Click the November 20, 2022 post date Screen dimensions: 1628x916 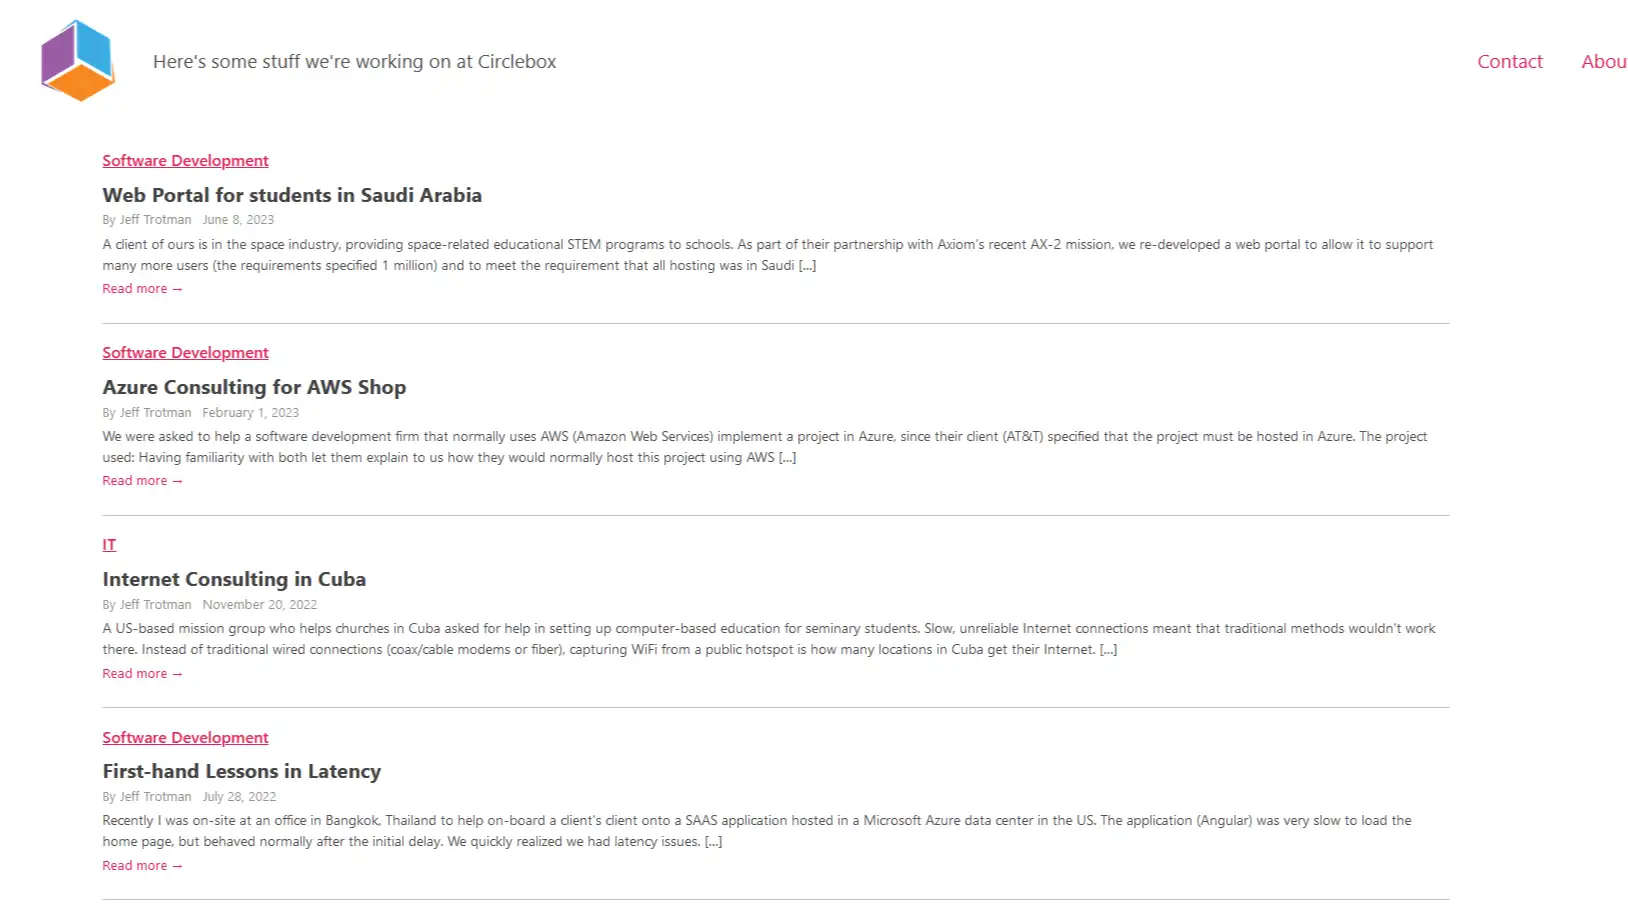pos(260,605)
